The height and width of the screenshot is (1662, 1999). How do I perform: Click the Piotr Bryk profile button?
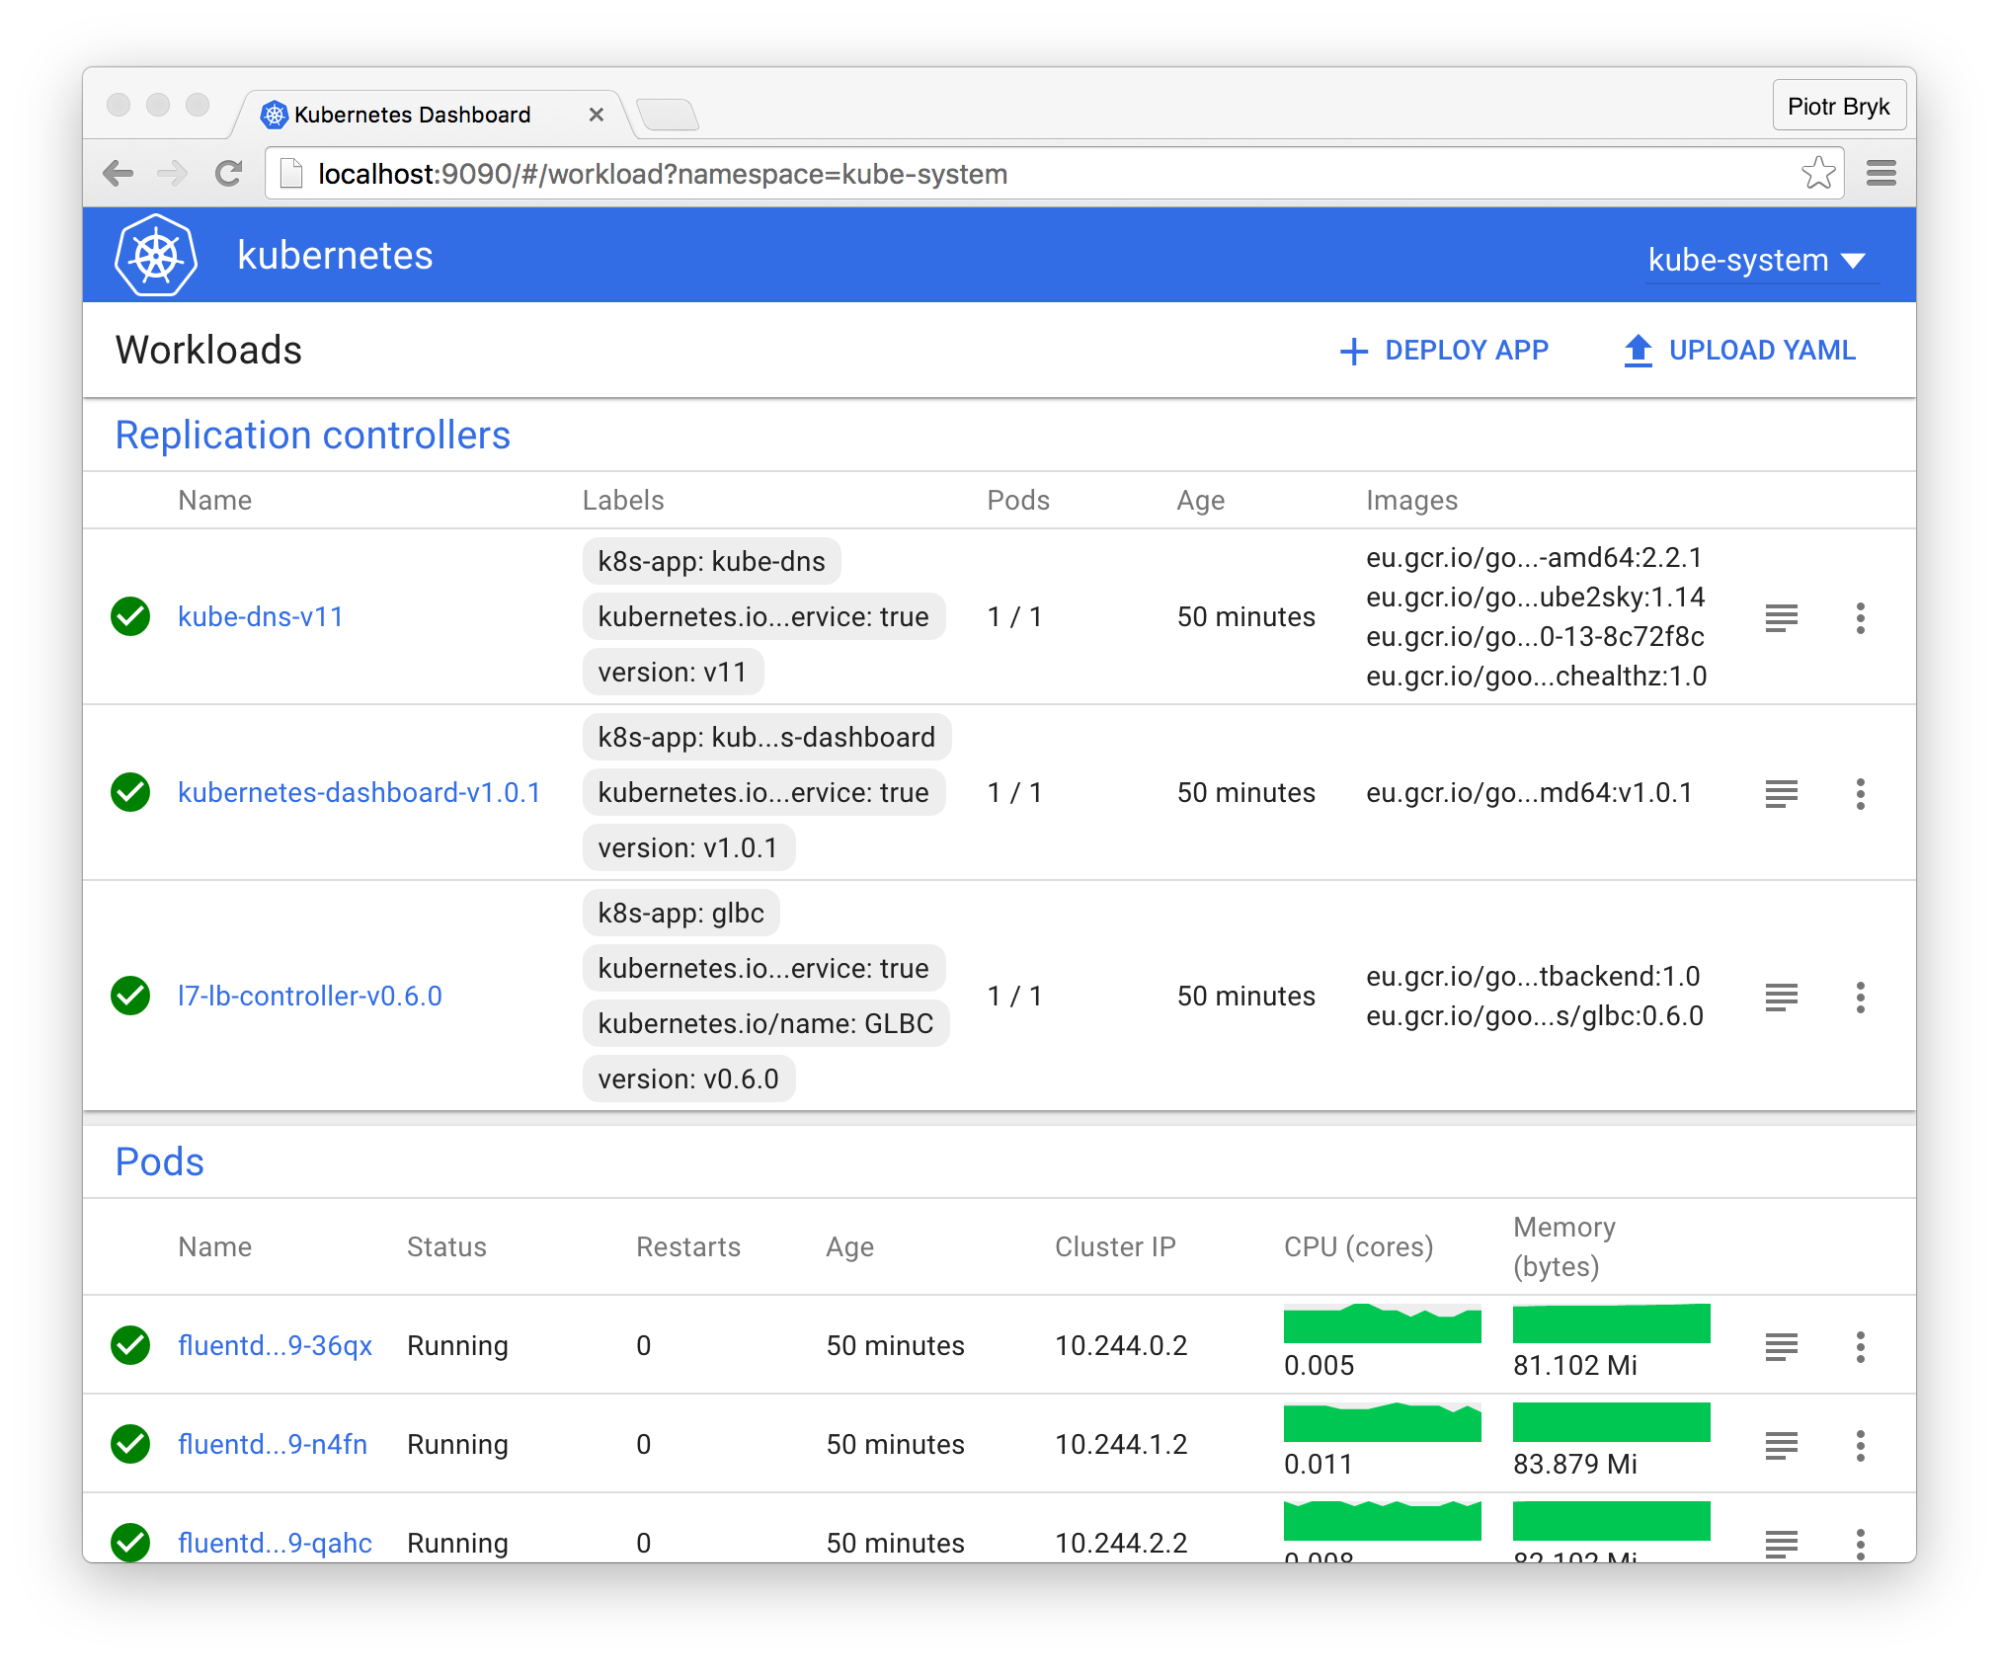pos(1837,106)
